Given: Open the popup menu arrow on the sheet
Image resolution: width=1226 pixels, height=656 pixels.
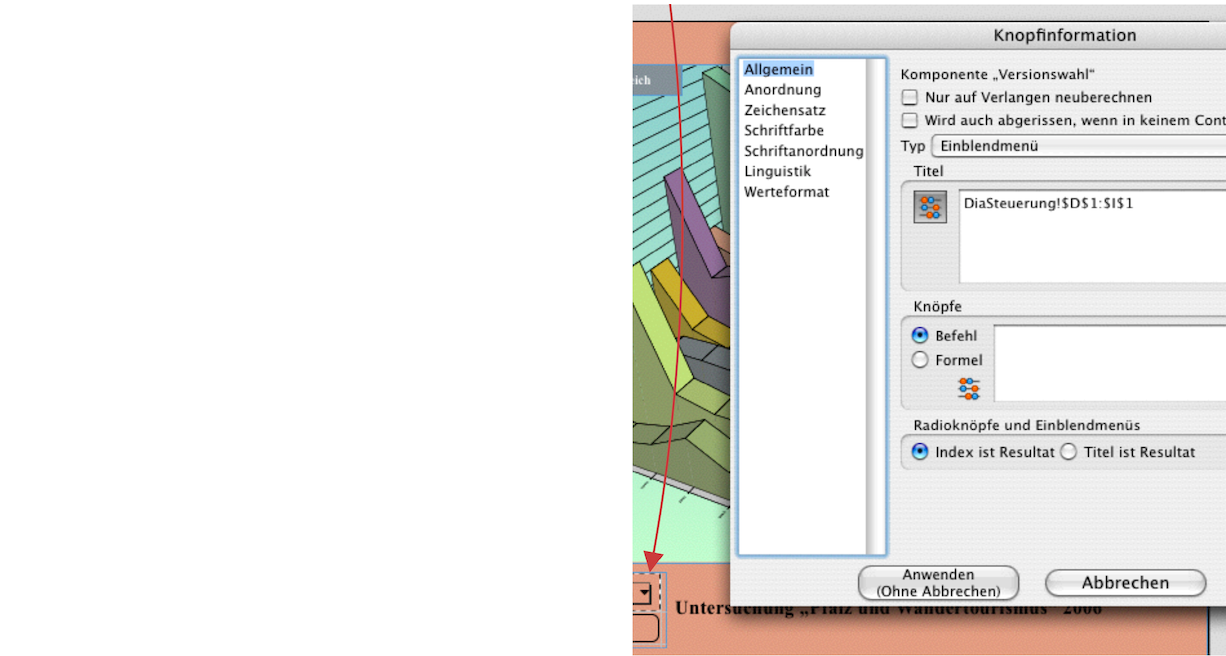Looking at the screenshot, I should (644, 595).
